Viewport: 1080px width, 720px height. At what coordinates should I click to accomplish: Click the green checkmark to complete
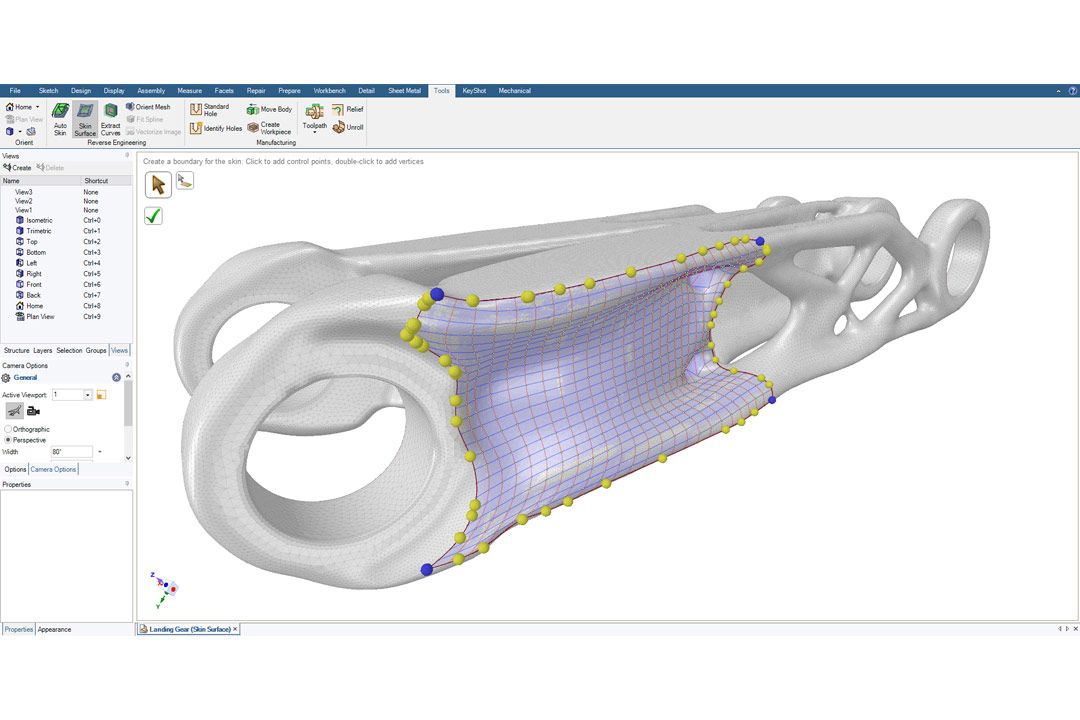(153, 216)
